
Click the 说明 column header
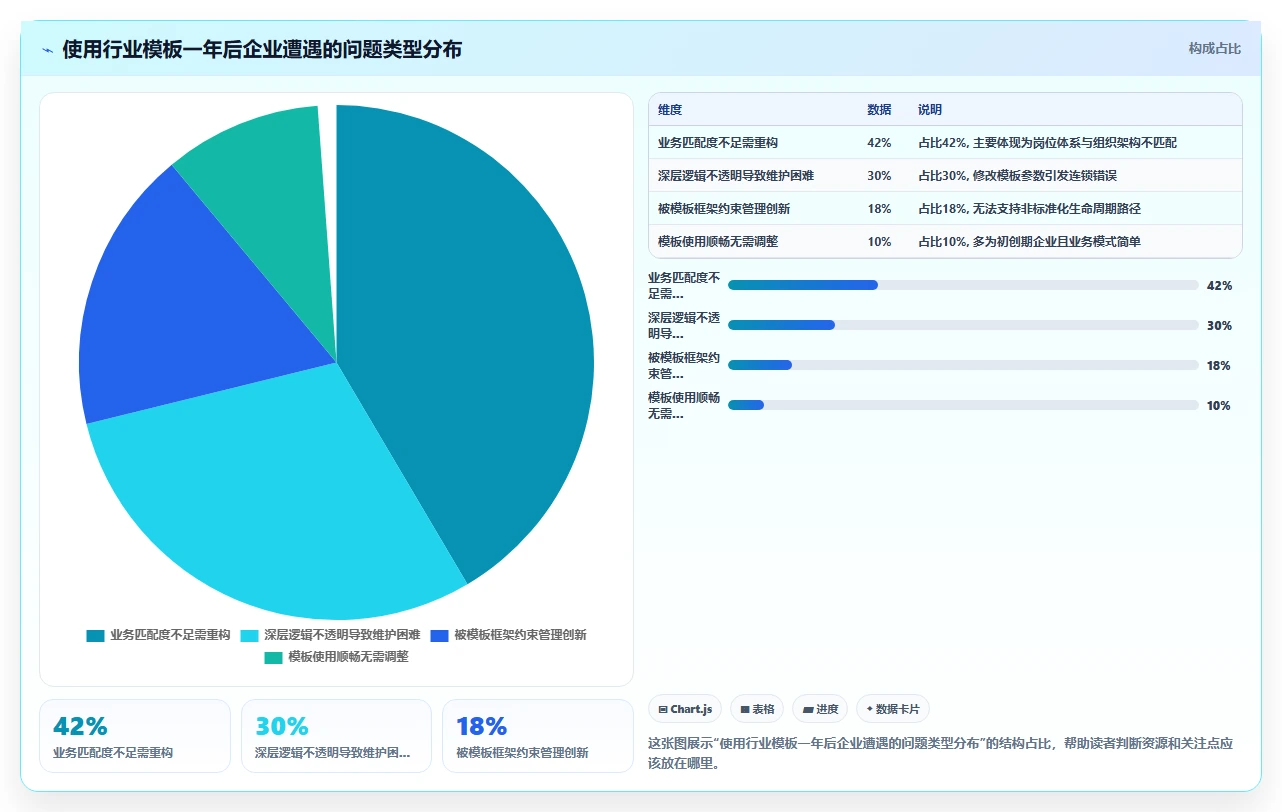930,110
